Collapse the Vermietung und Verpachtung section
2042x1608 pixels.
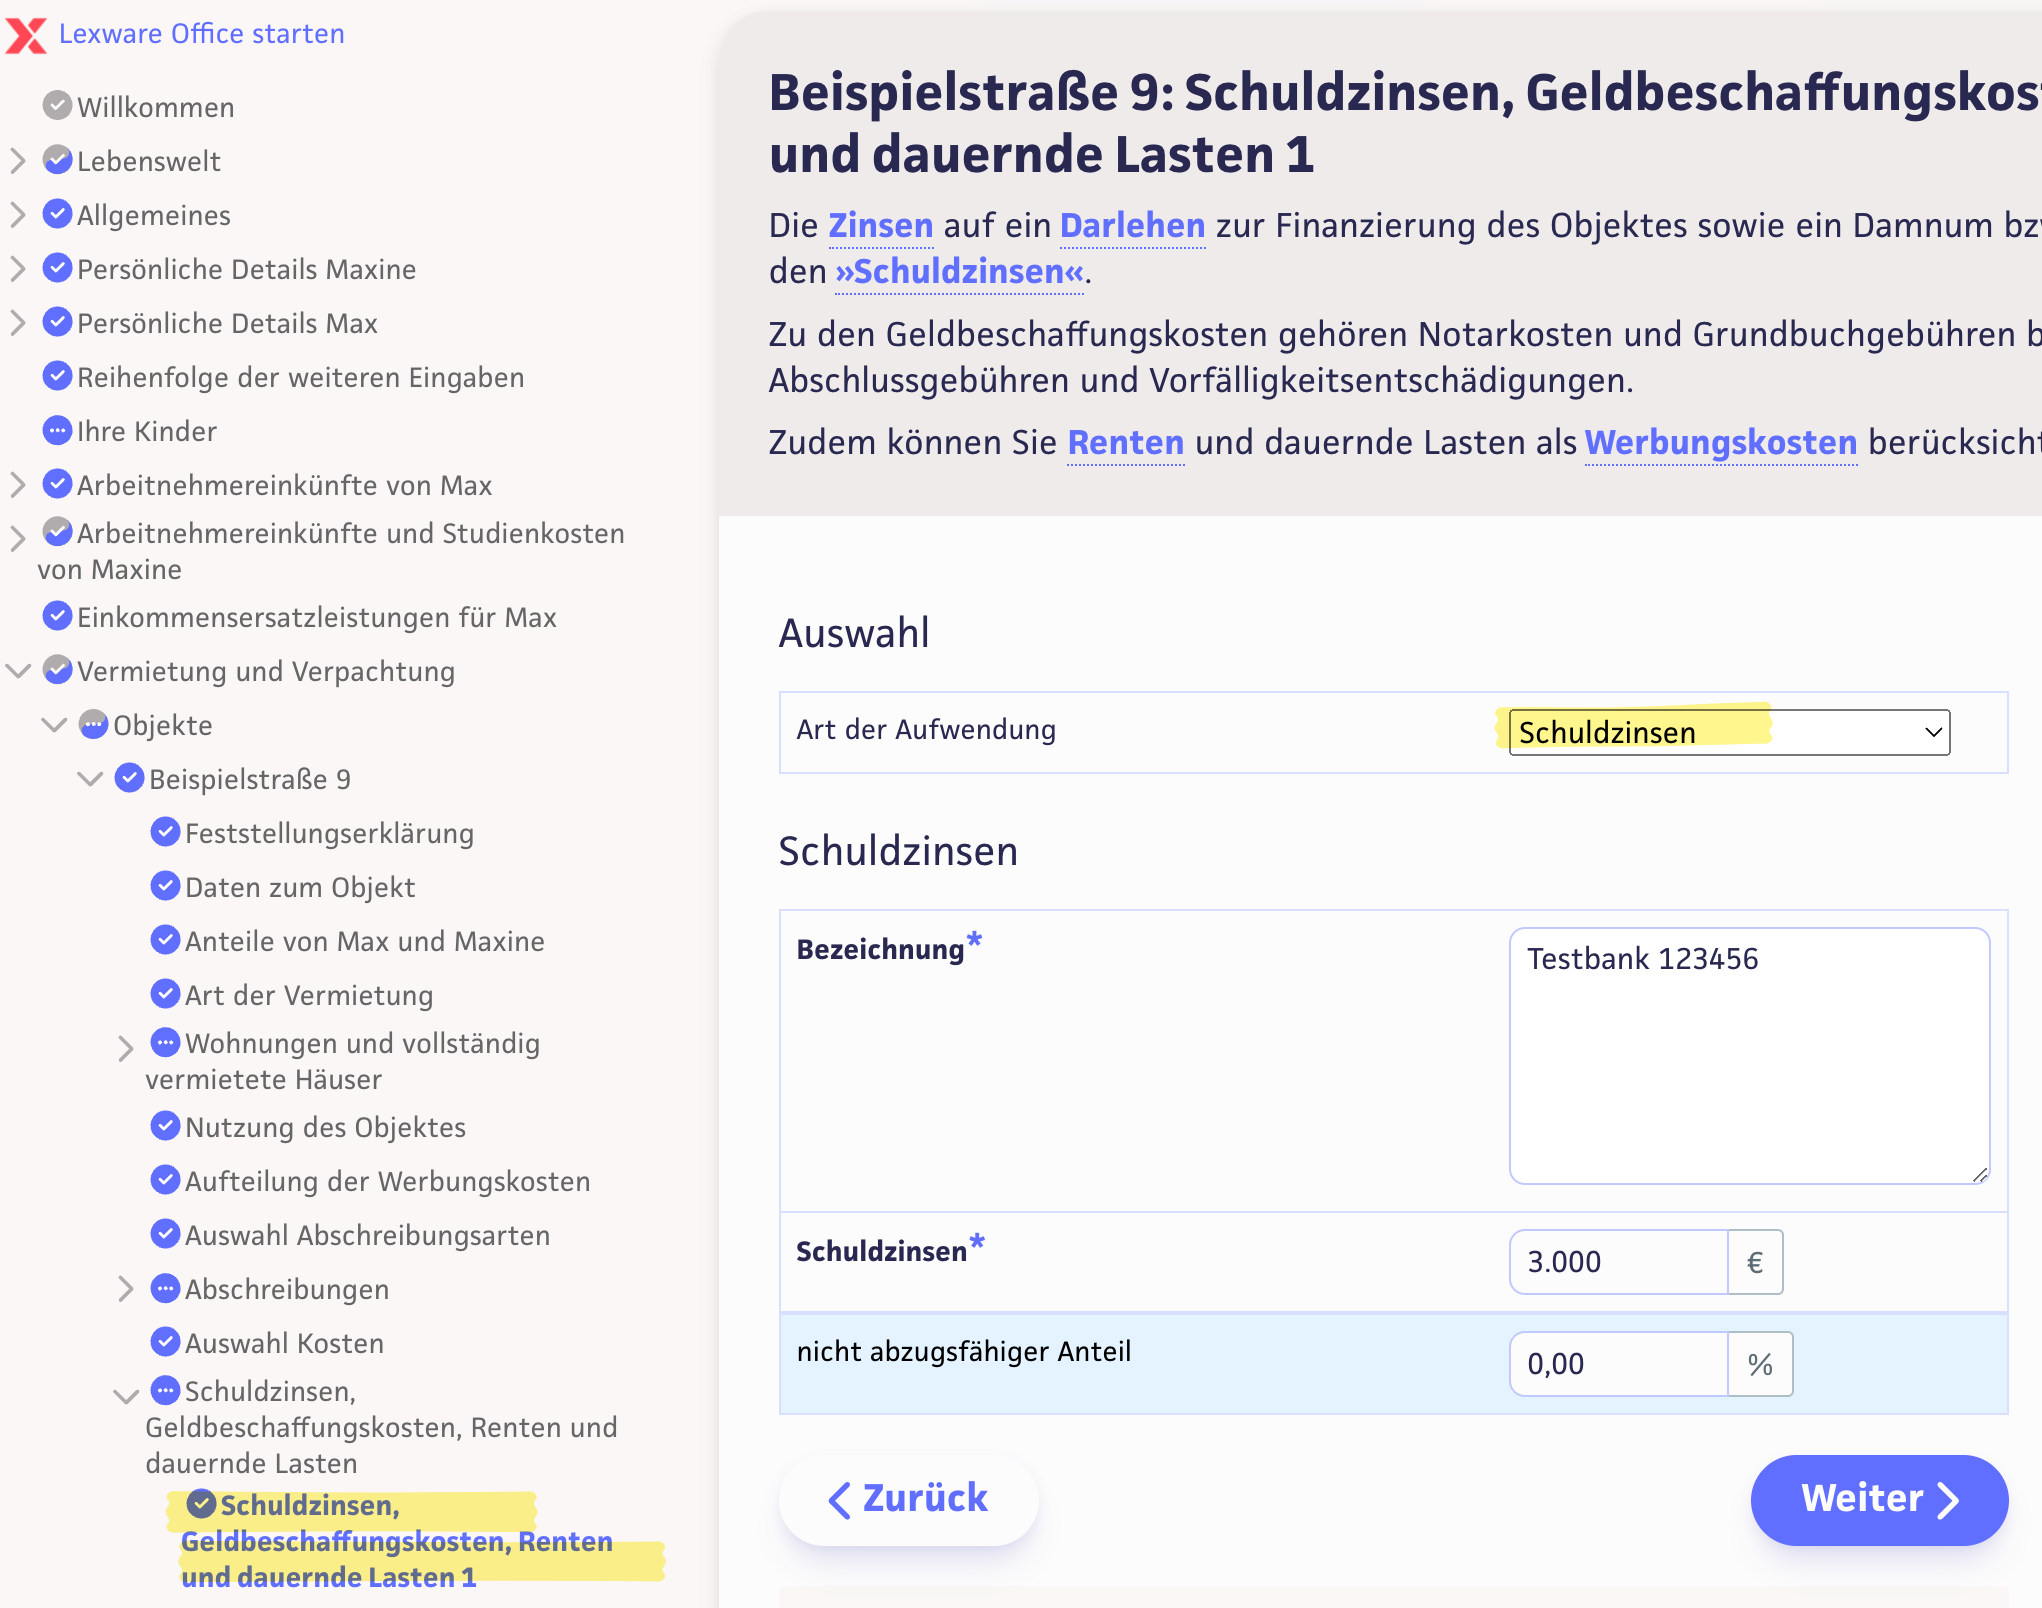(x=18, y=670)
